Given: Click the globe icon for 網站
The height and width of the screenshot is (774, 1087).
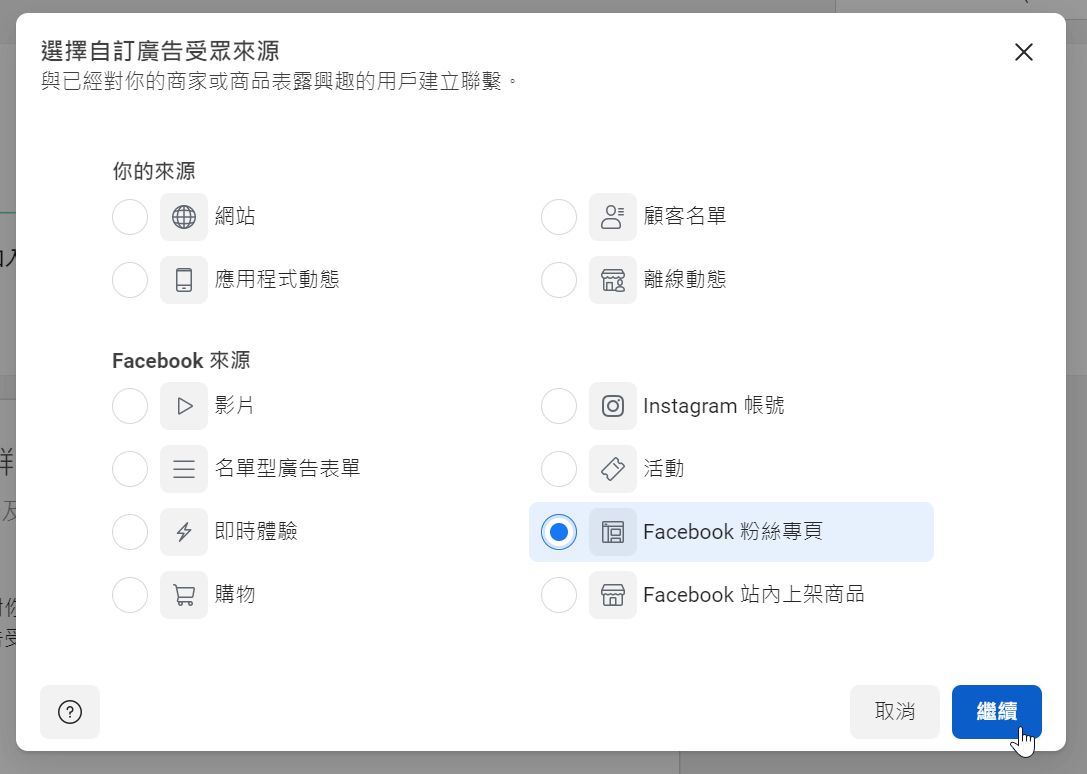Looking at the screenshot, I should click(184, 217).
